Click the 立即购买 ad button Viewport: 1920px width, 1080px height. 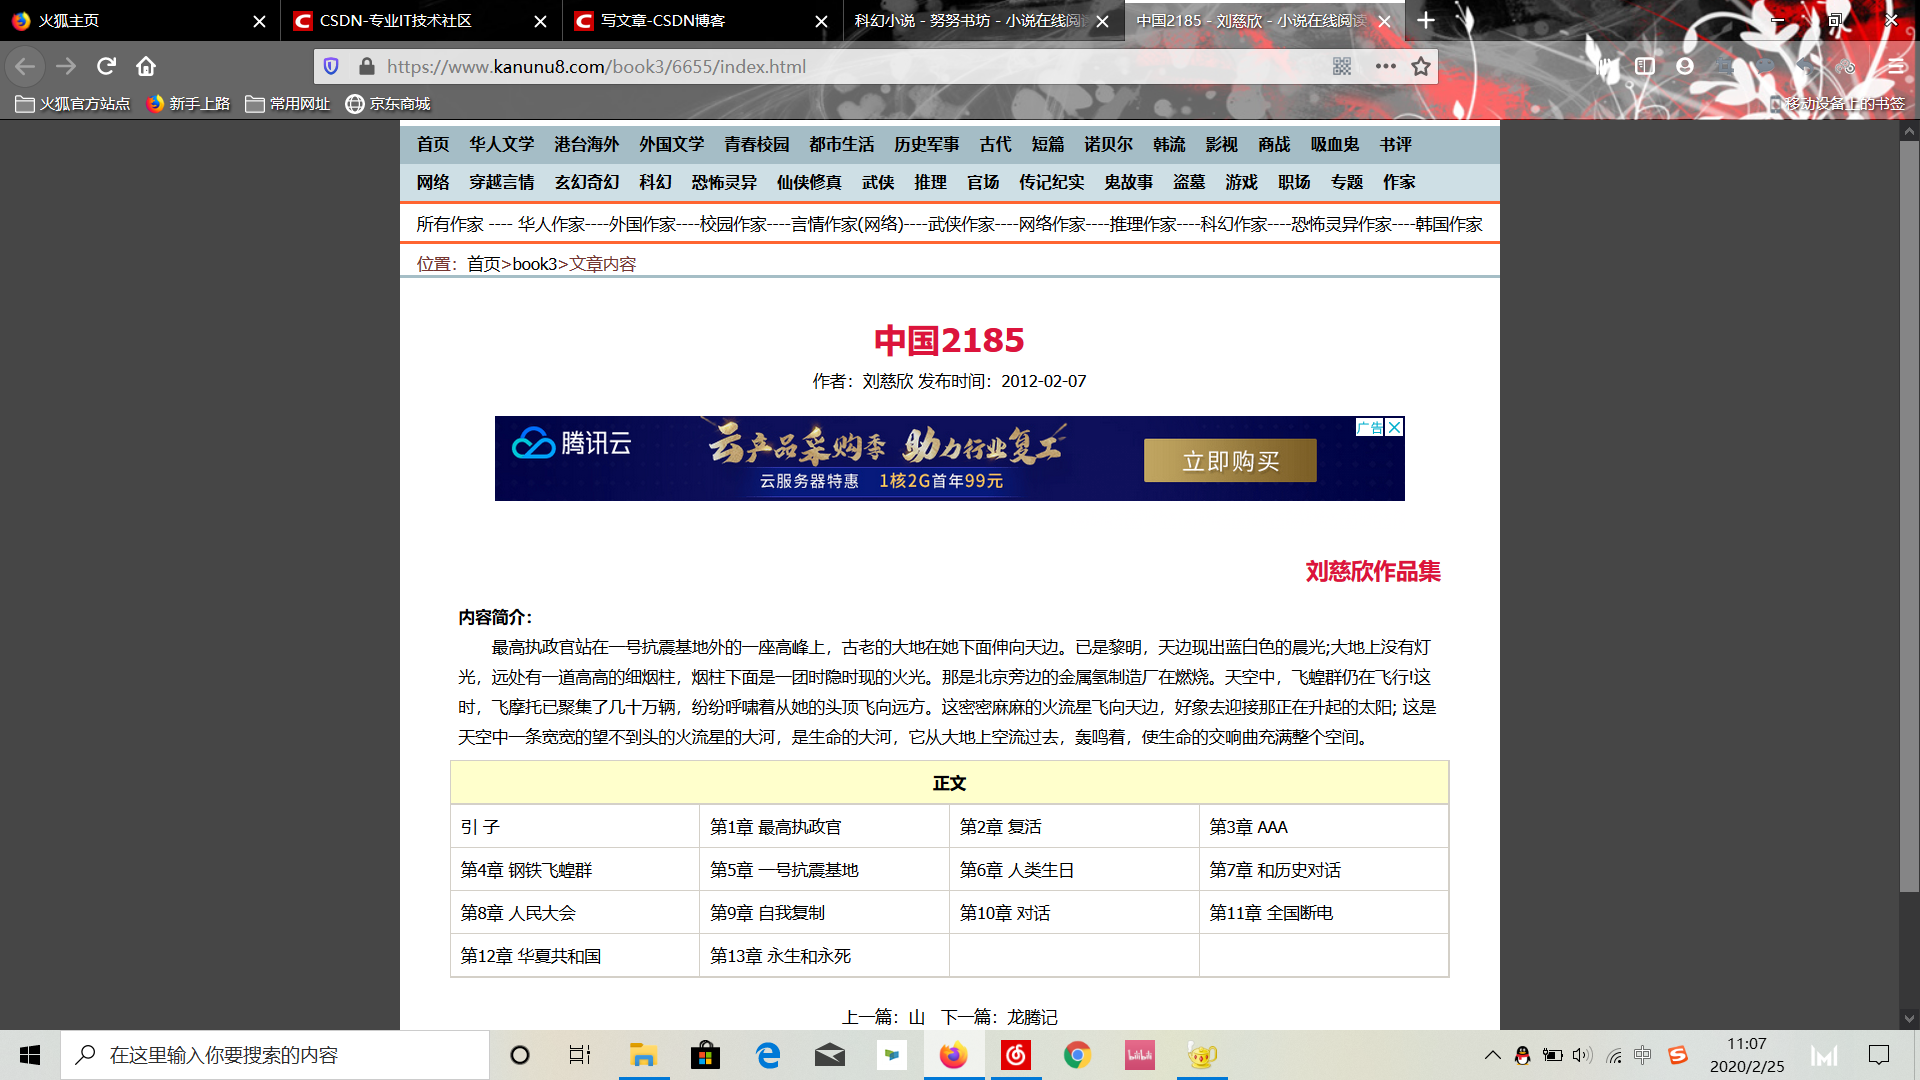pyautogui.click(x=1230, y=461)
